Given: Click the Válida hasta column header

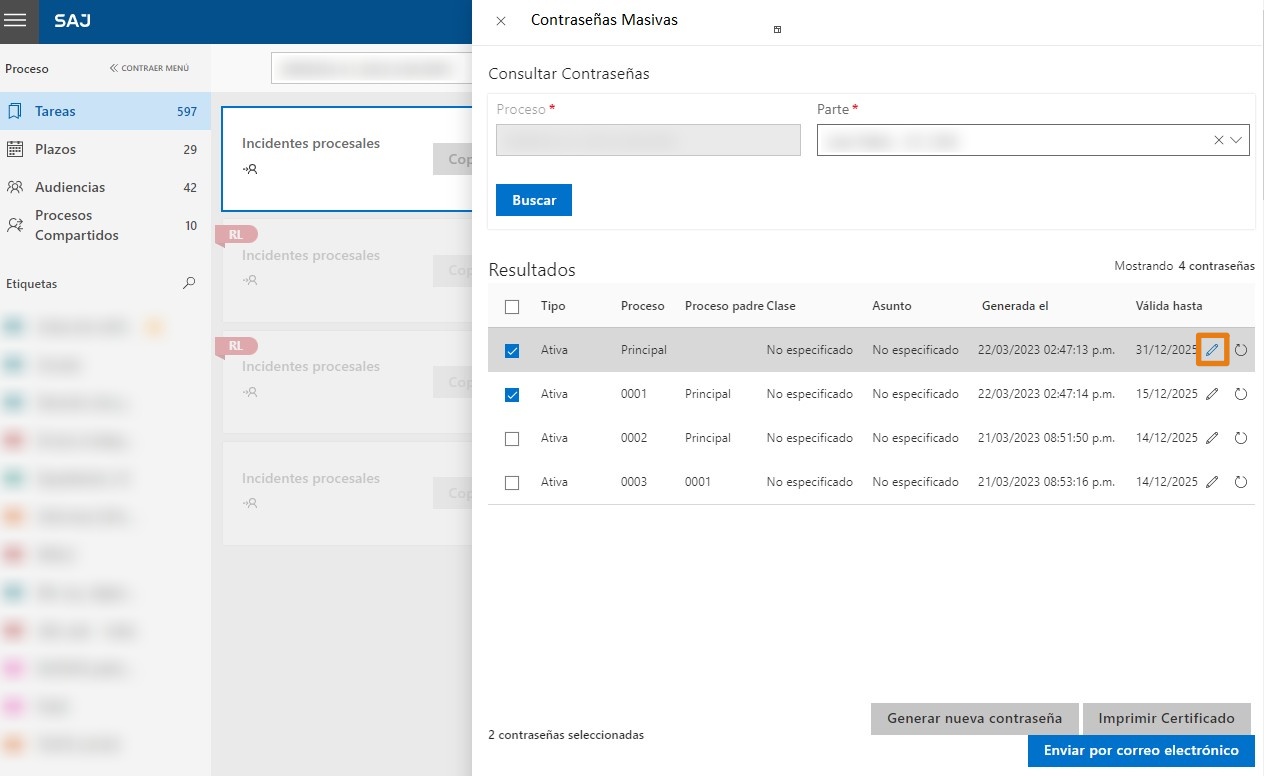Looking at the screenshot, I should tap(1169, 306).
